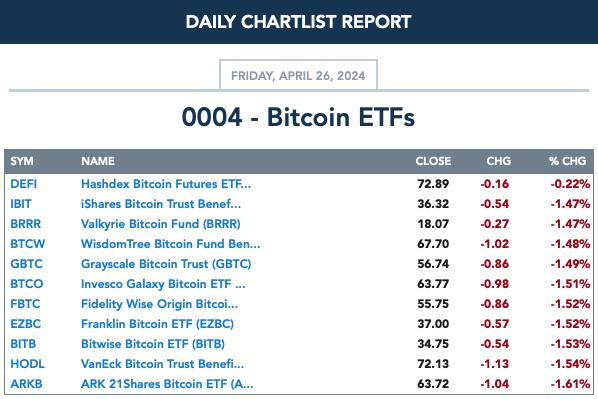Select the BTCW ticker symbol

pyautogui.click(x=27, y=244)
